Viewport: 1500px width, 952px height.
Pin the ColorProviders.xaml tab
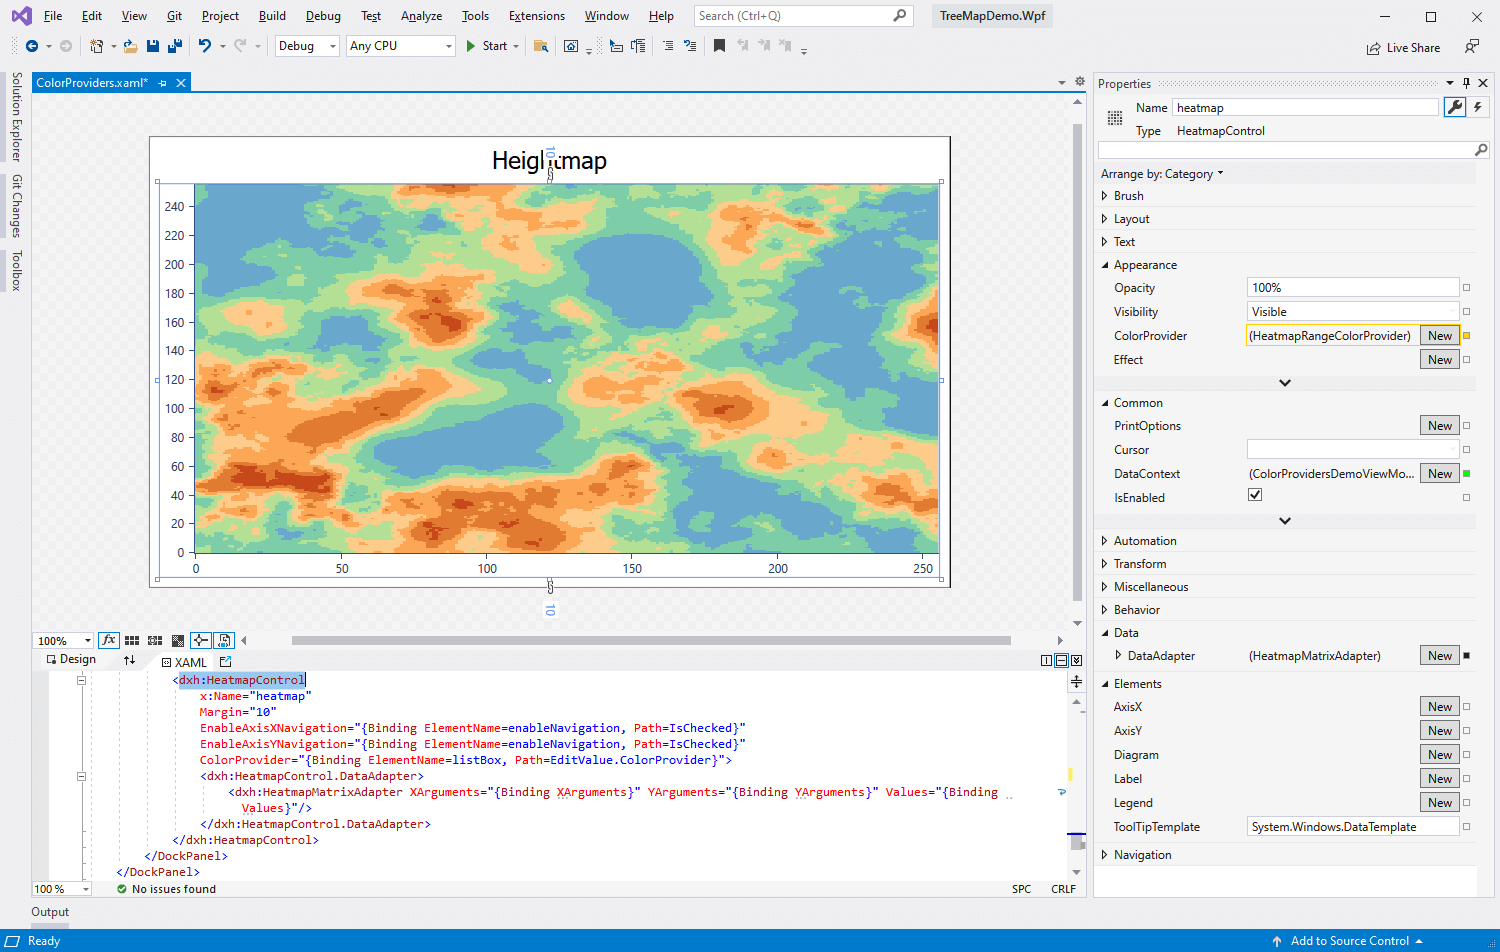[x=163, y=83]
